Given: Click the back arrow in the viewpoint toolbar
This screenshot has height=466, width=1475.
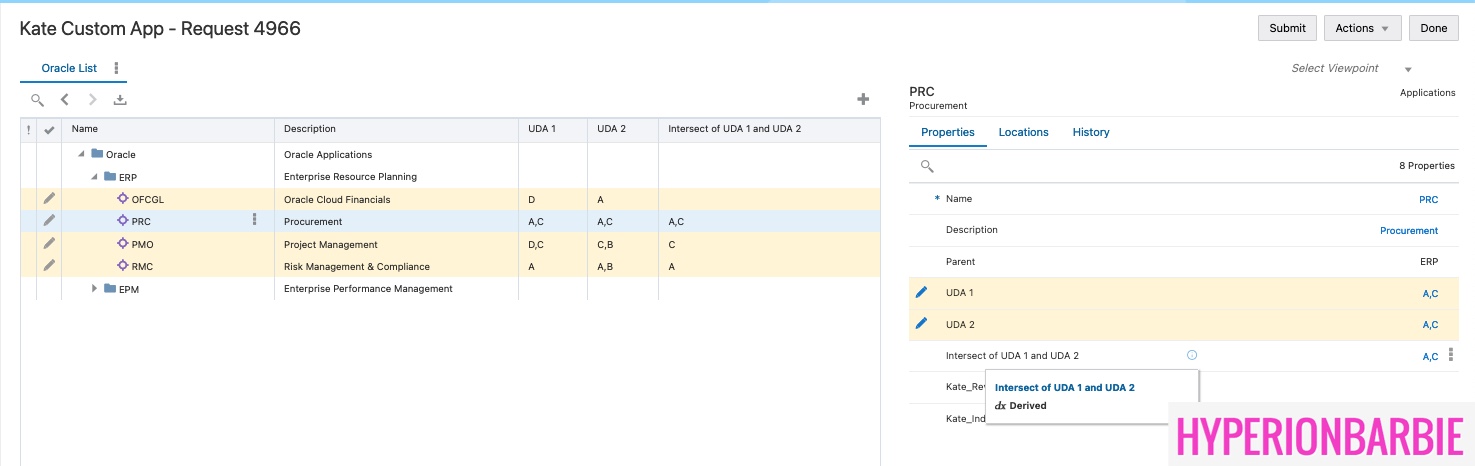Looking at the screenshot, I should pos(65,100).
